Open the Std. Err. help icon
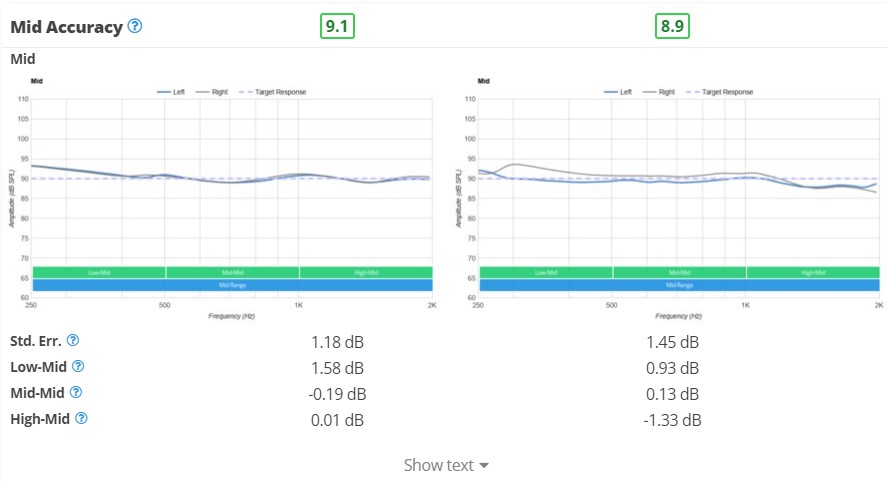Image resolution: width=887 pixels, height=482 pixels. coord(72,340)
